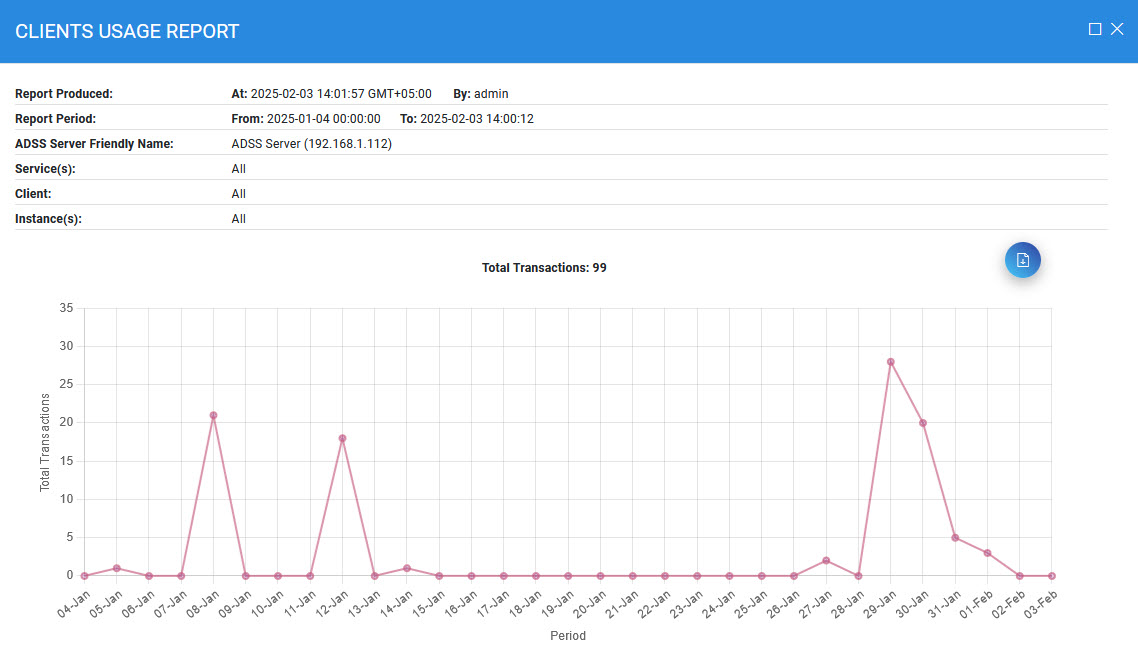The image size is (1138, 659).
Task: Click the 27-Jan data point
Action: point(826,561)
